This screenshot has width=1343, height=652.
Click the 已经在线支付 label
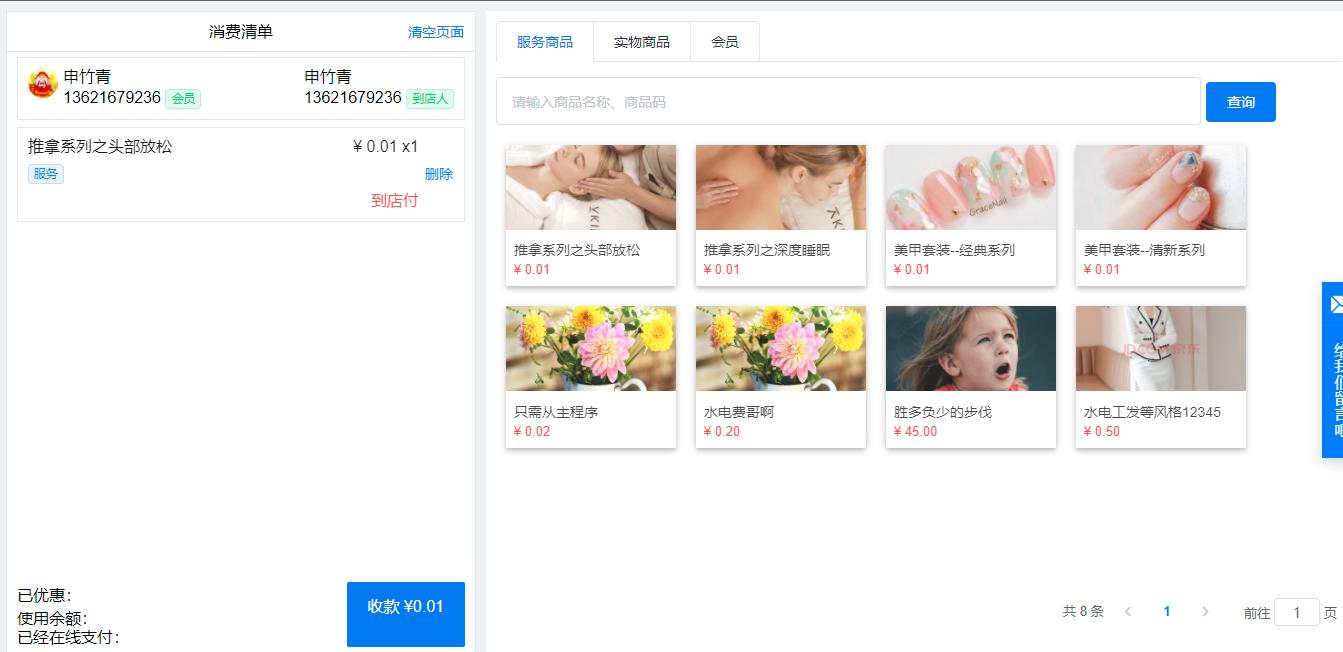click(x=68, y=638)
